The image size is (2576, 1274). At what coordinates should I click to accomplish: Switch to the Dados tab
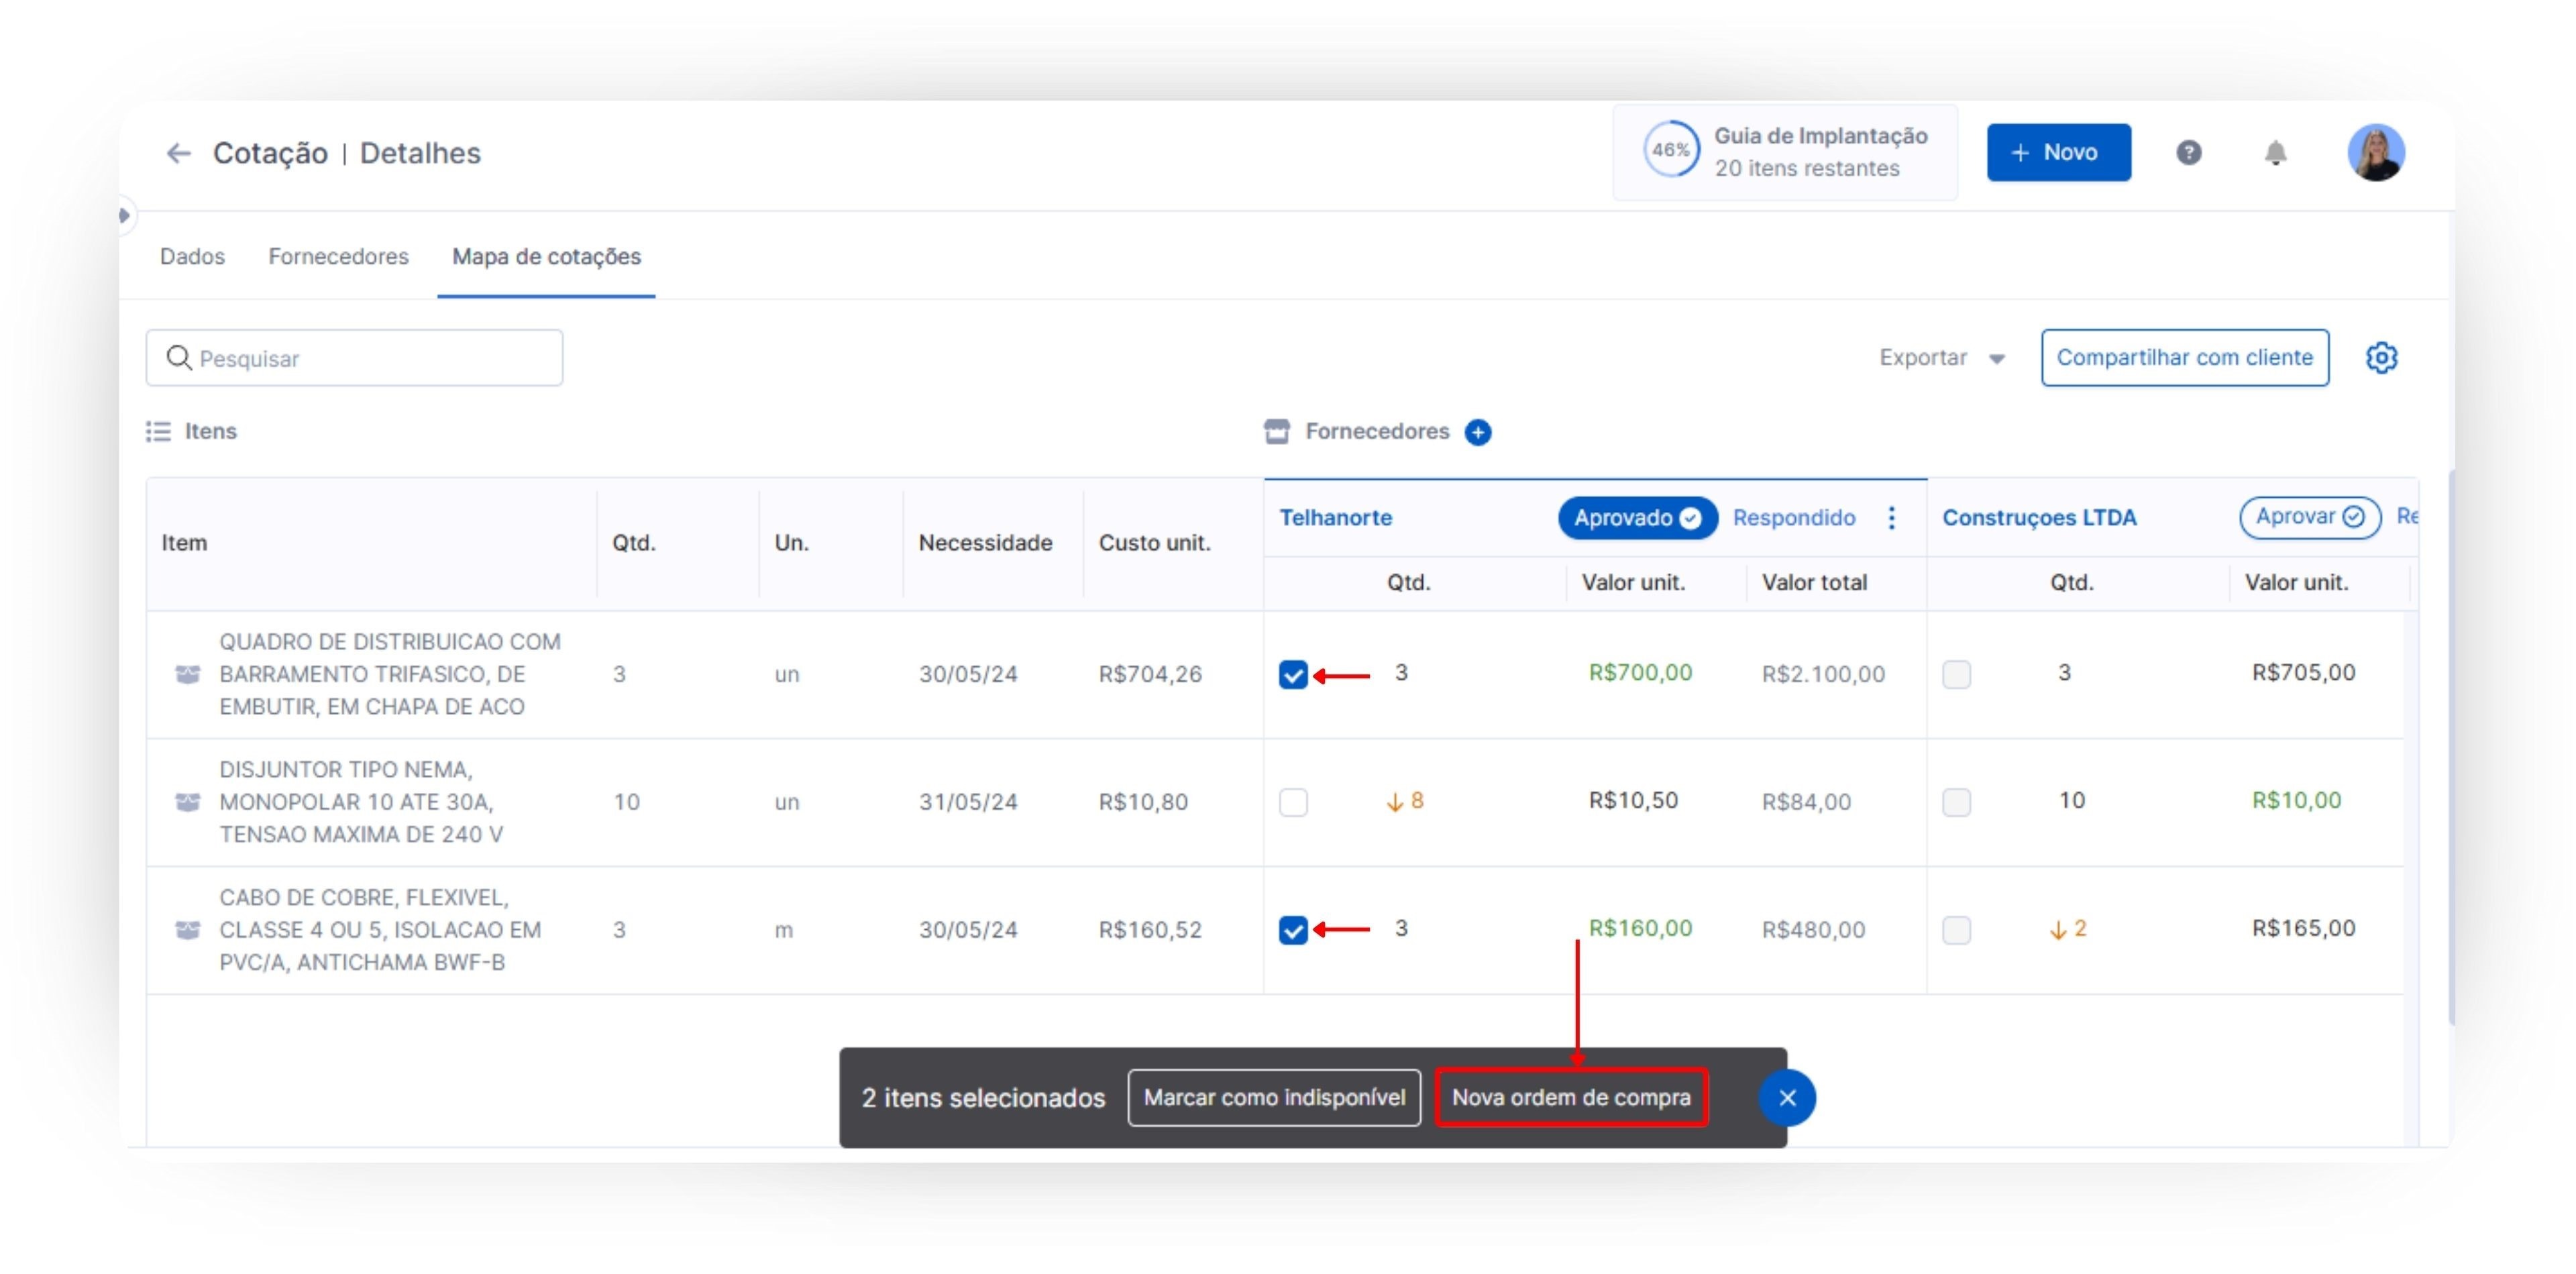[192, 257]
